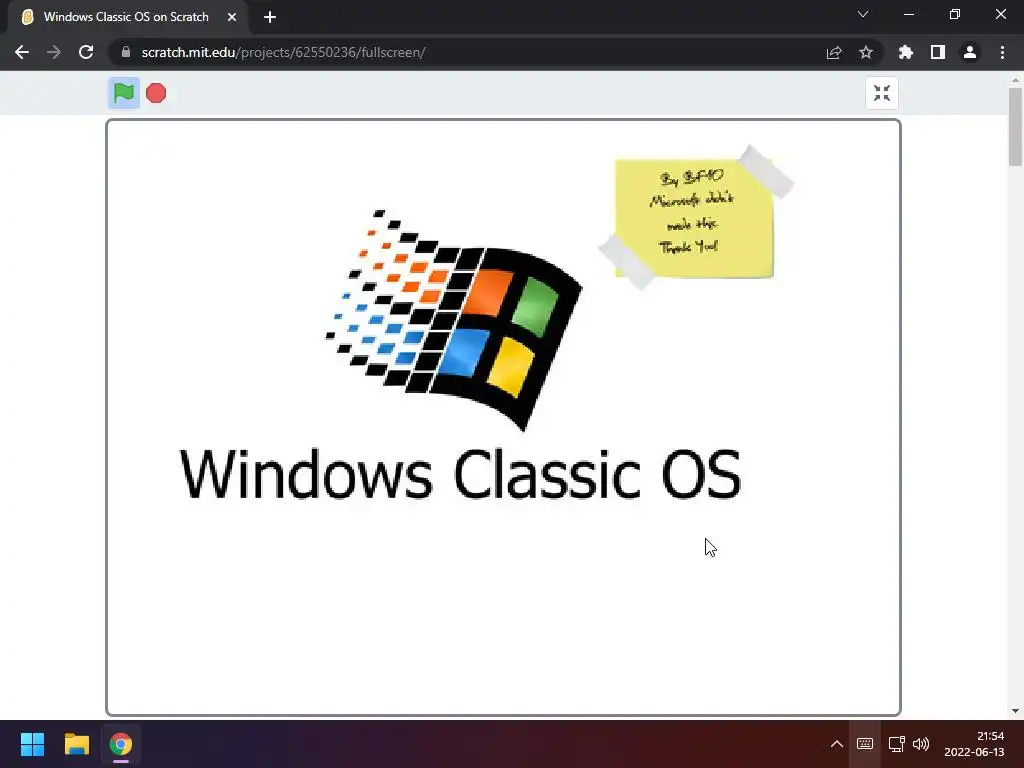Open the Windows Start menu

(32, 744)
